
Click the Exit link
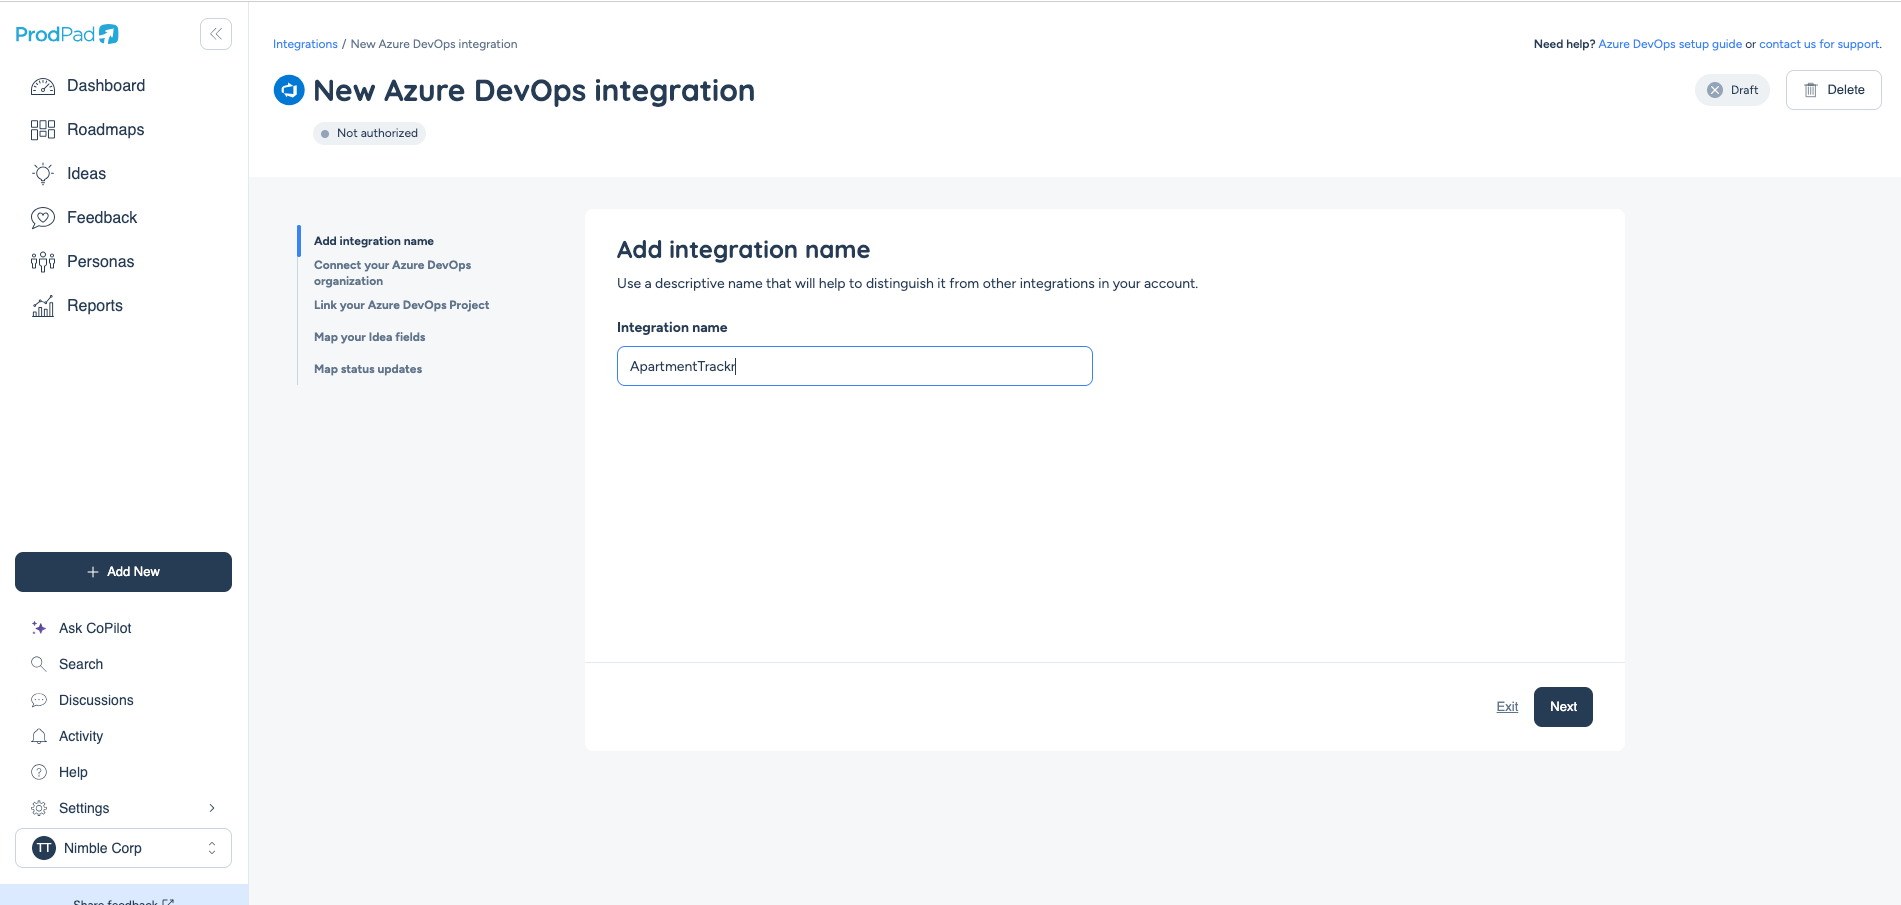point(1507,707)
